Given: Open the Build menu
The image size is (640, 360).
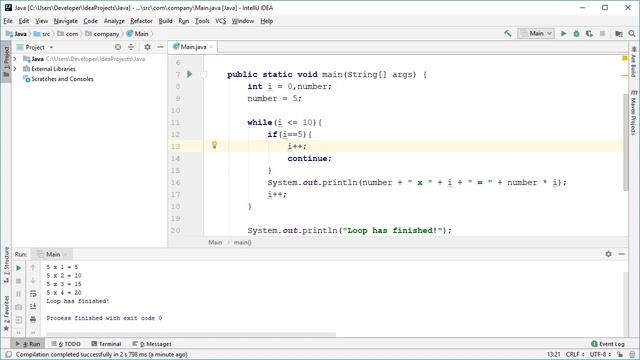Looking at the screenshot, I should pos(165,21).
